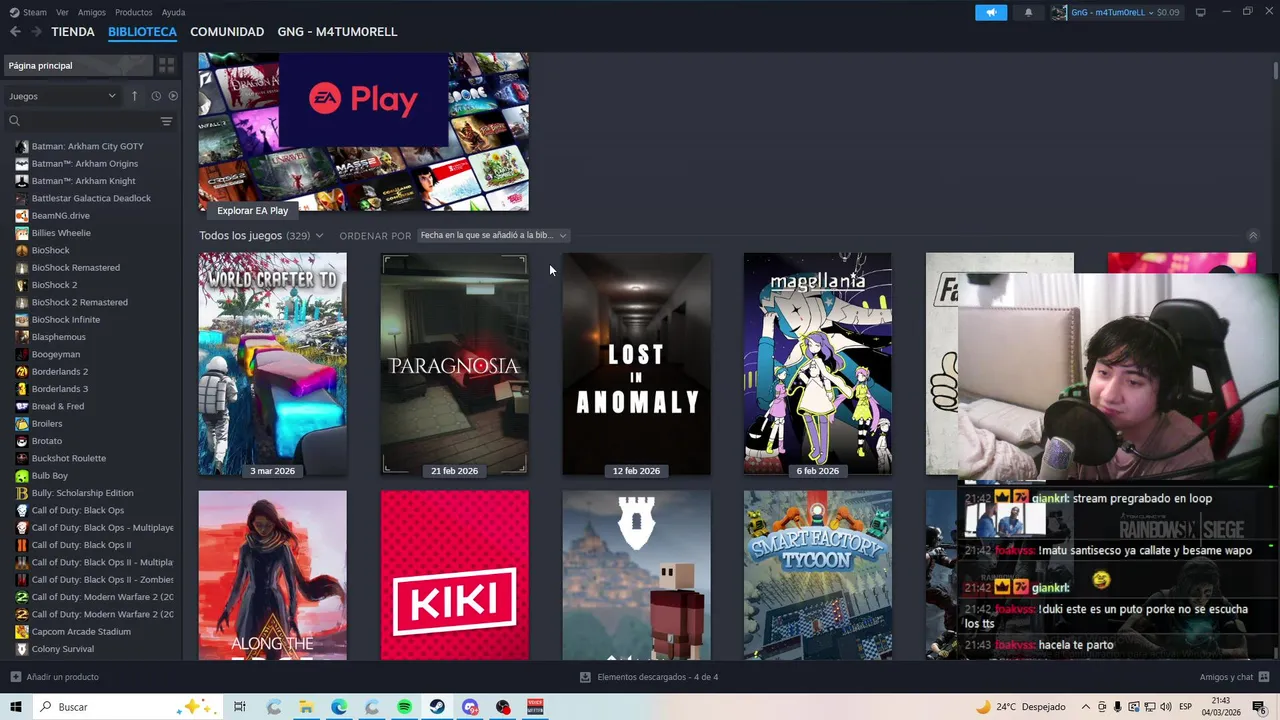Screen dimensions: 1280x720
Task: Toggle the ready-to-play filter icon
Action: tap(173, 96)
